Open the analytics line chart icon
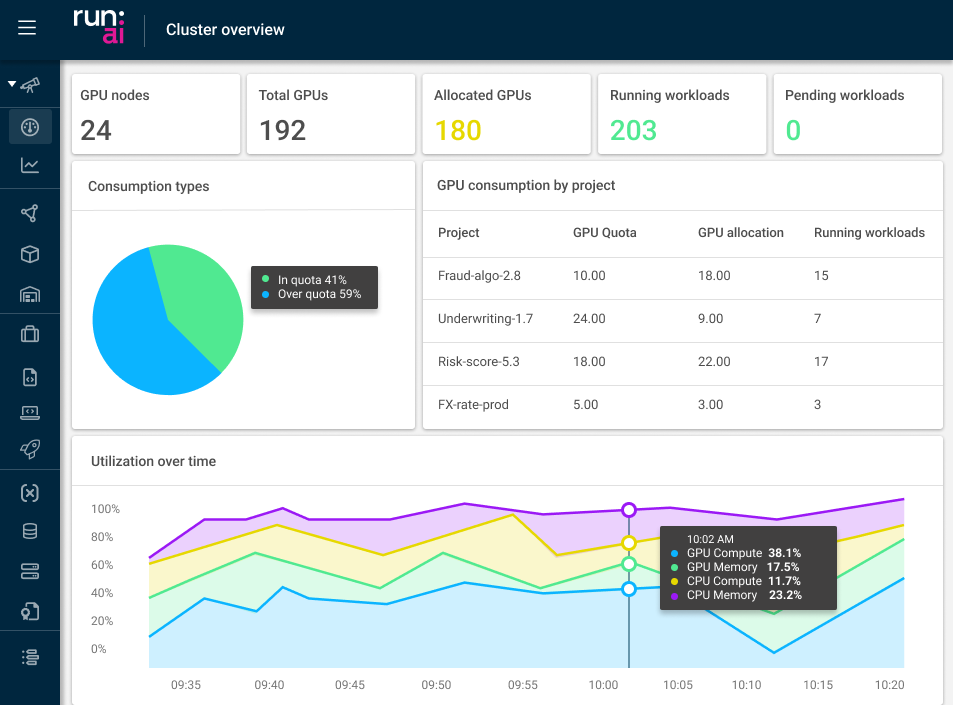 point(30,165)
